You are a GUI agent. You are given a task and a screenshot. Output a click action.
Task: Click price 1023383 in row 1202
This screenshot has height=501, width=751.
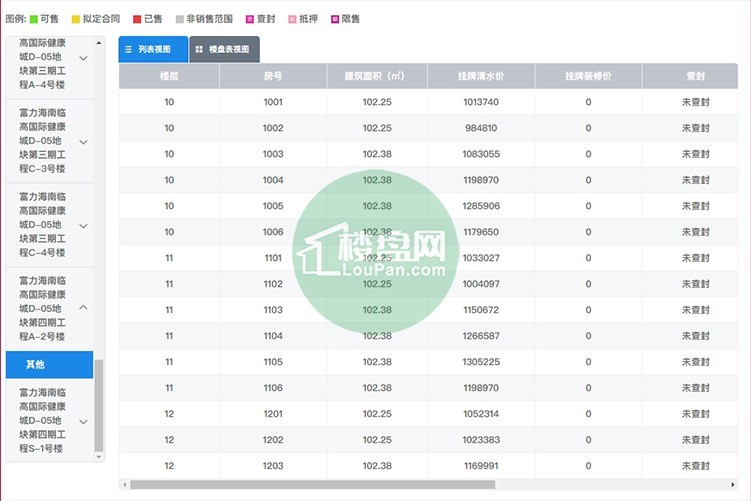(x=481, y=440)
